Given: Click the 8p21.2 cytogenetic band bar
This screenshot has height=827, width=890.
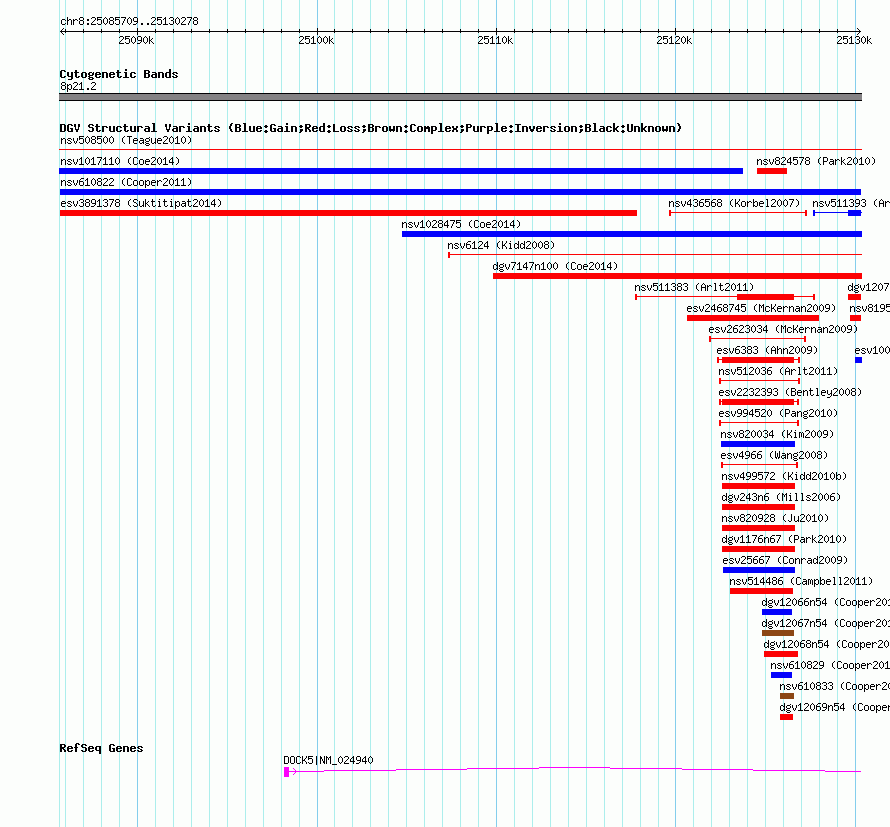Looking at the screenshot, I should coord(460,97).
